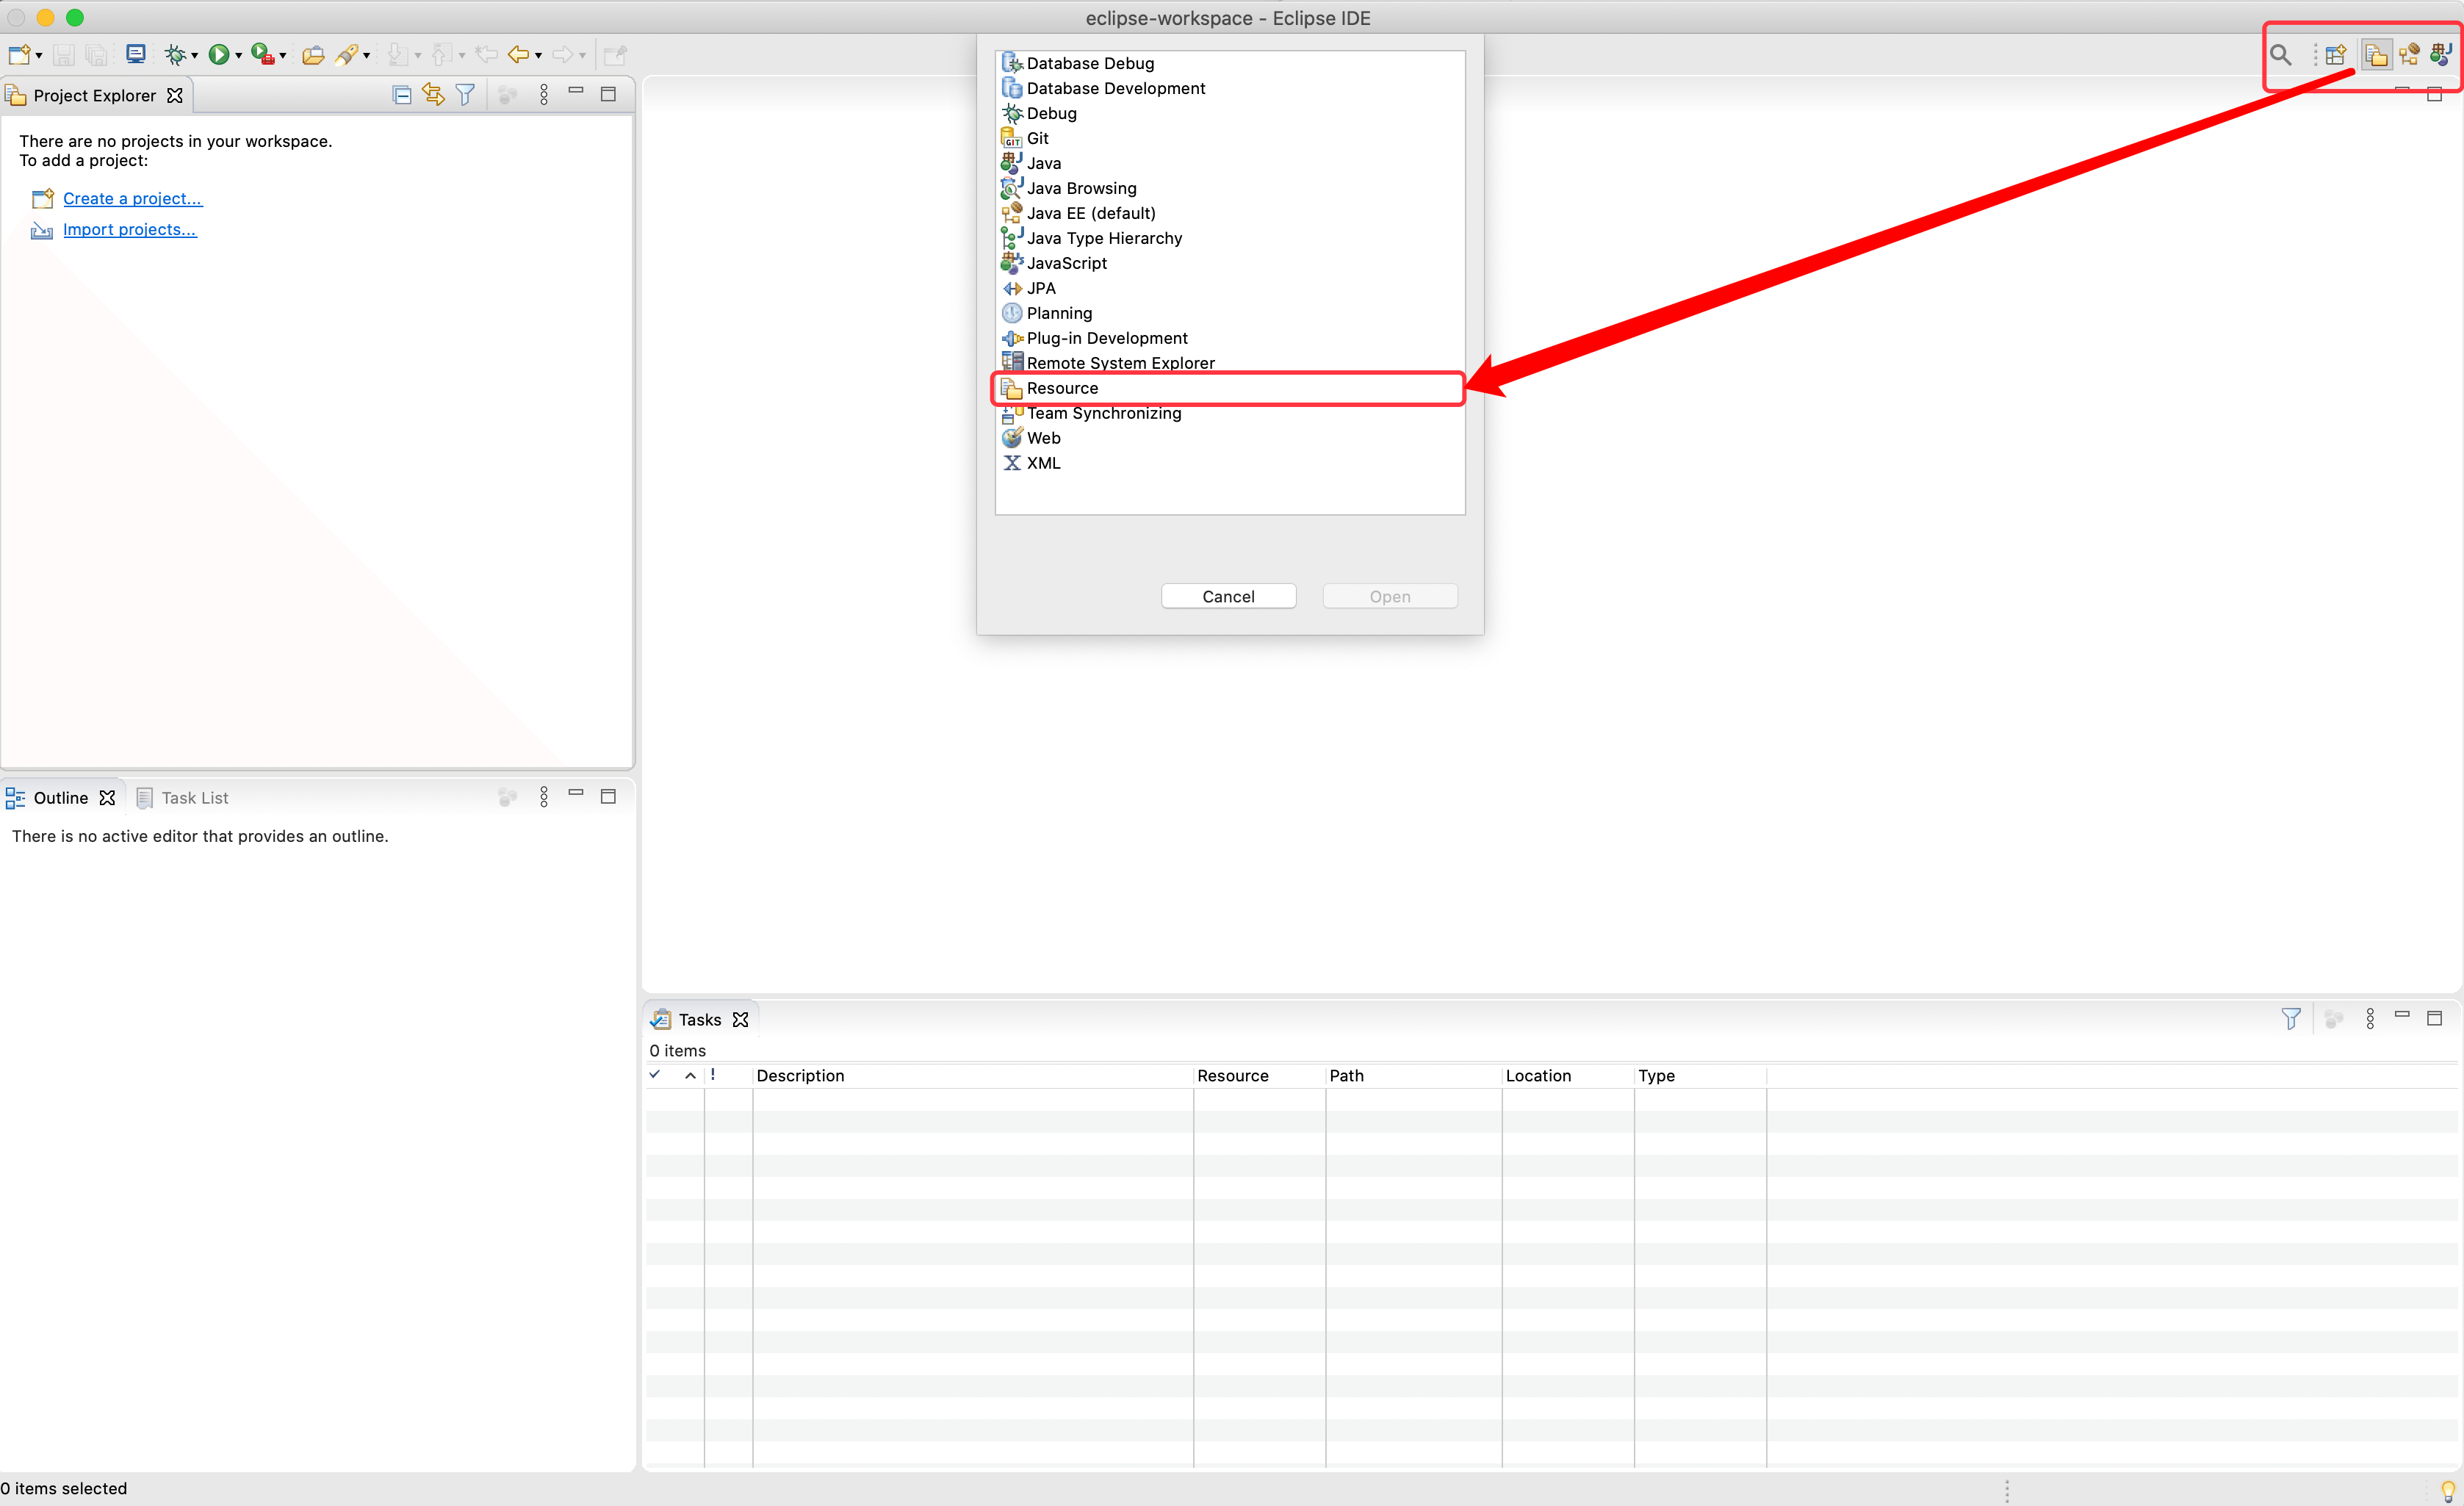Select Team Synchronizing perspective
The image size is (2464, 1506).
1229,414
